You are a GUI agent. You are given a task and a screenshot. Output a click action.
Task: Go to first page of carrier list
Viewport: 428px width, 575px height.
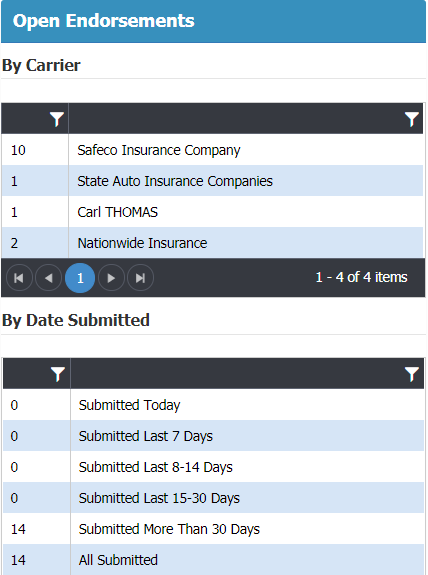coord(19,278)
